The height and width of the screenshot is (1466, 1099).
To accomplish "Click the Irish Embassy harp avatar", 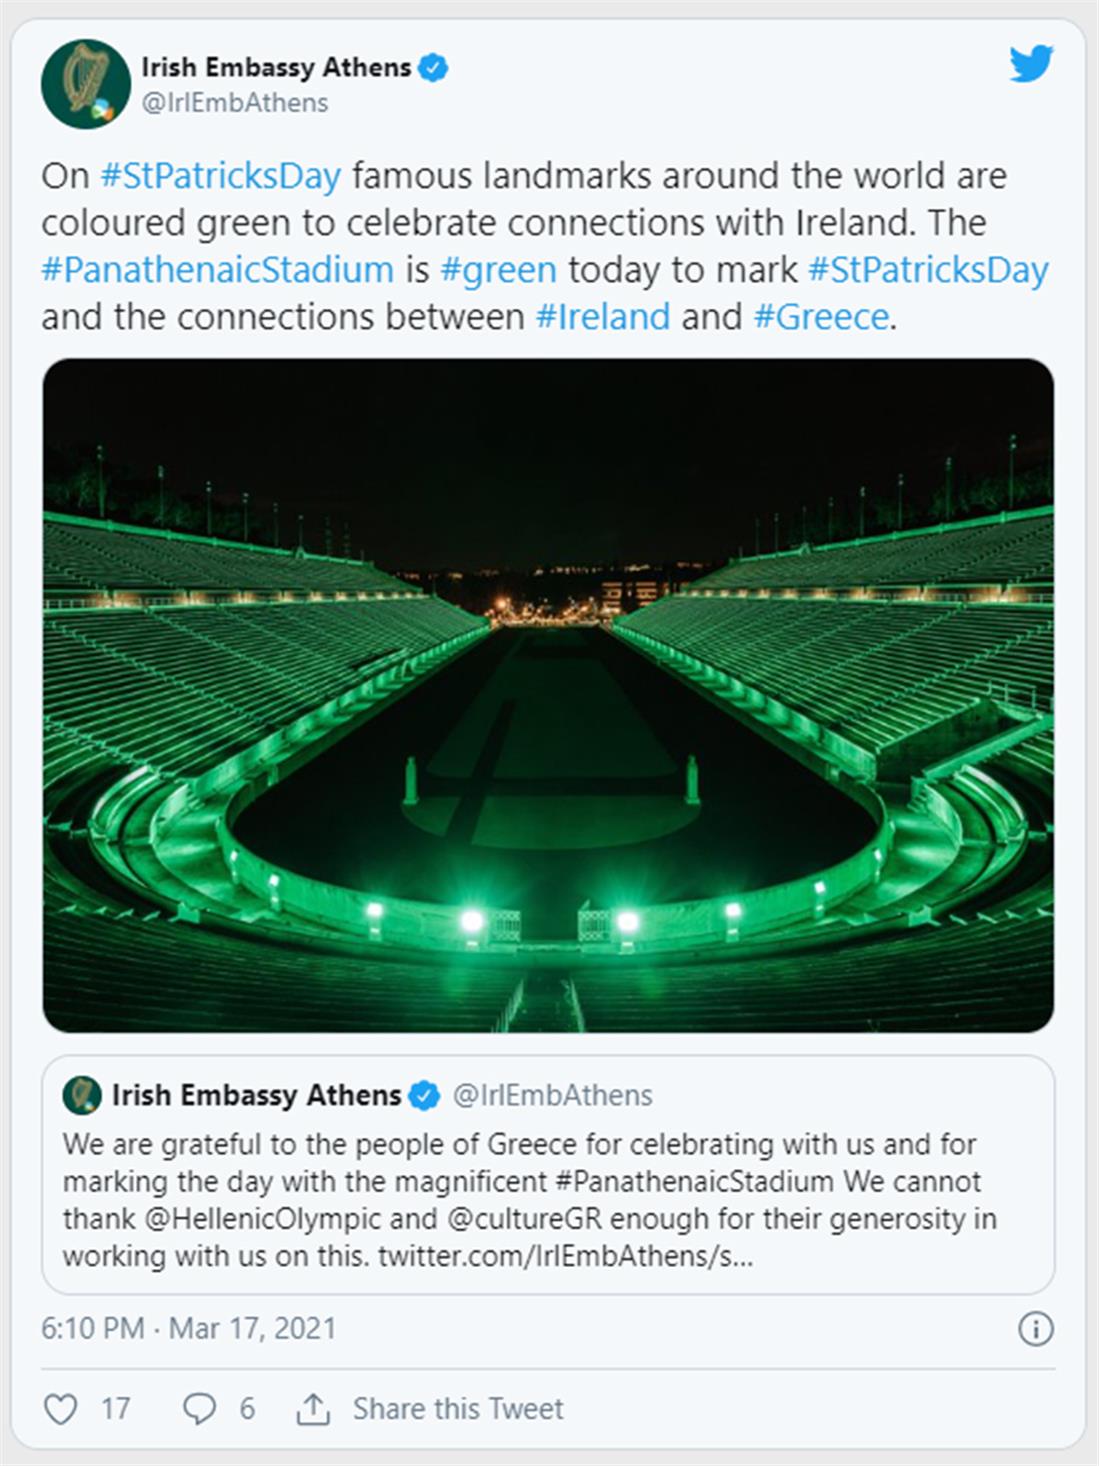I will coord(86,85).
